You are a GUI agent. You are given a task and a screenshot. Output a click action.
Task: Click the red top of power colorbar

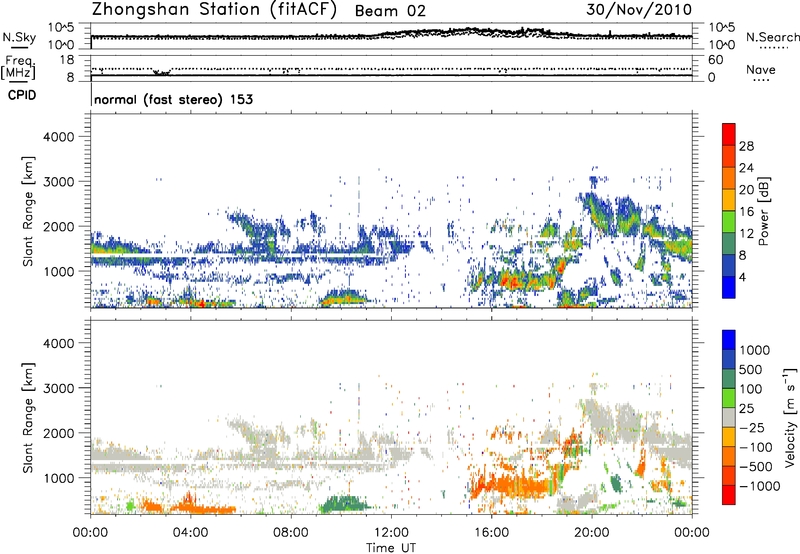[x=729, y=134]
